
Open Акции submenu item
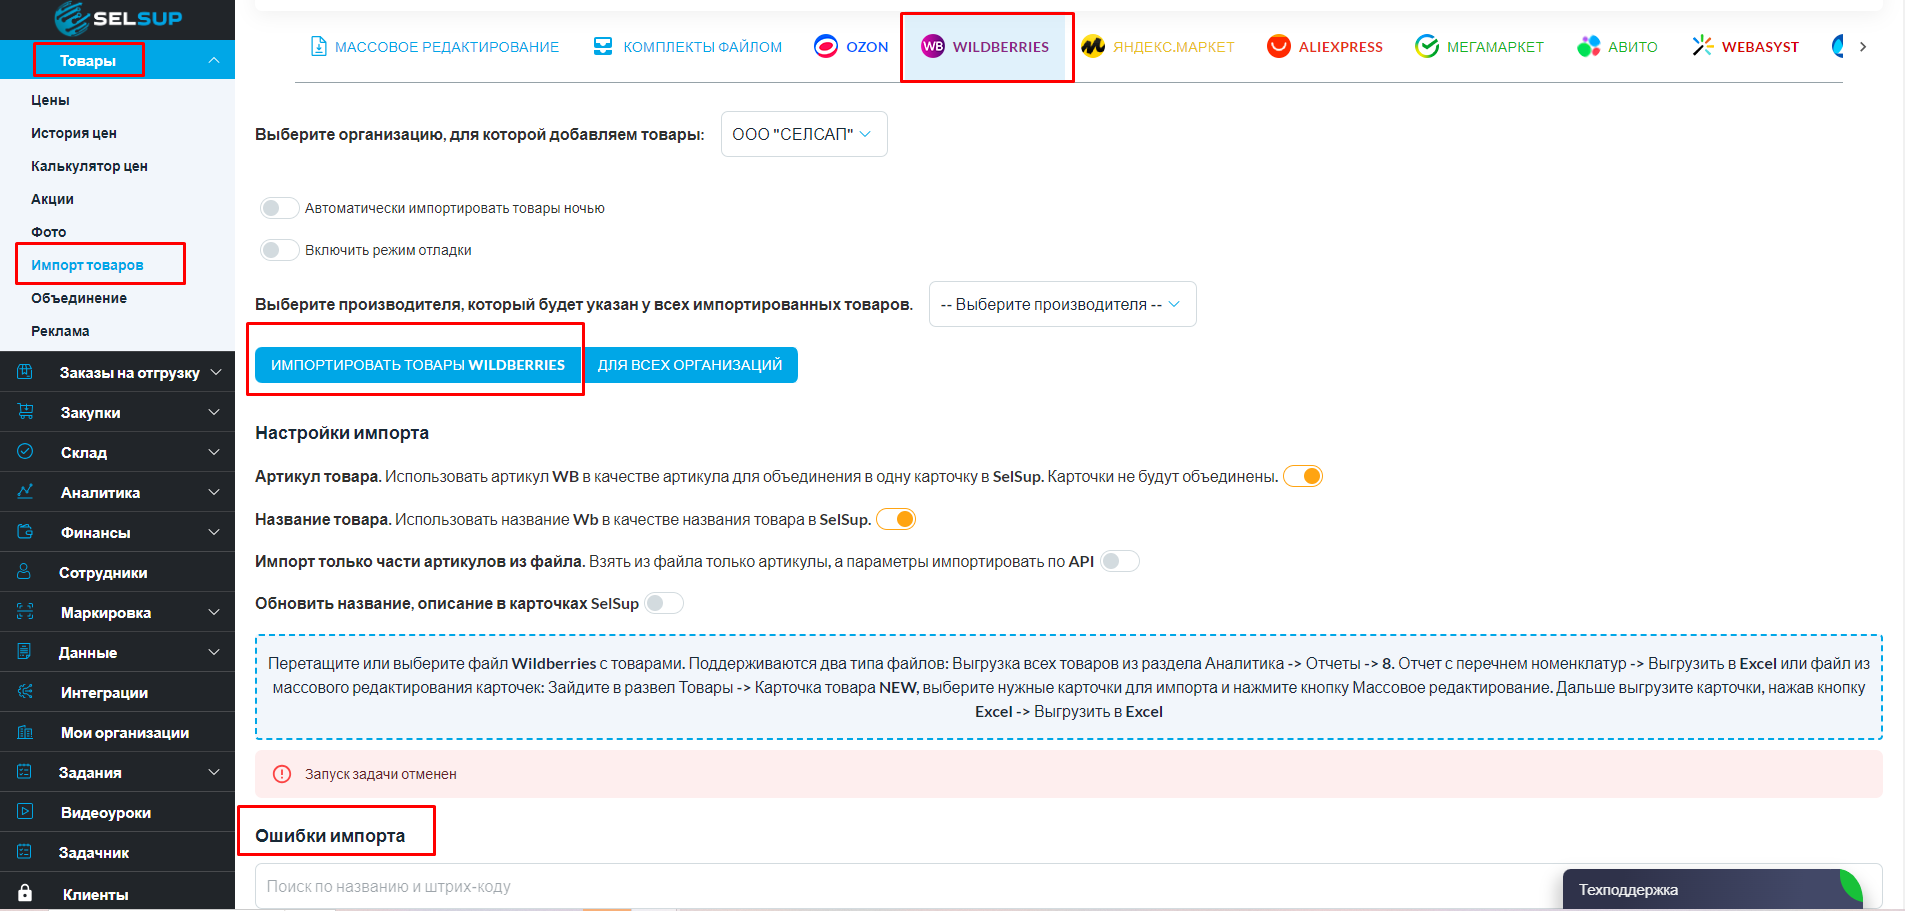coord(52,199)
